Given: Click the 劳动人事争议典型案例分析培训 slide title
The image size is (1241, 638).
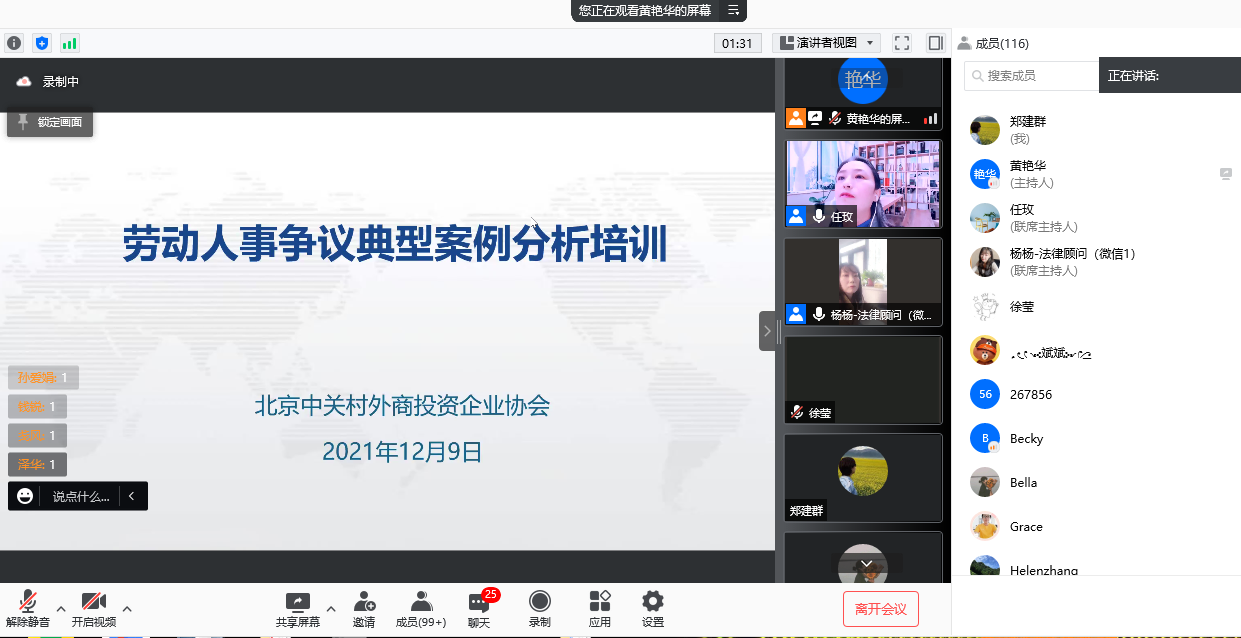Looking at the screenshot, I should pos(395,244).
